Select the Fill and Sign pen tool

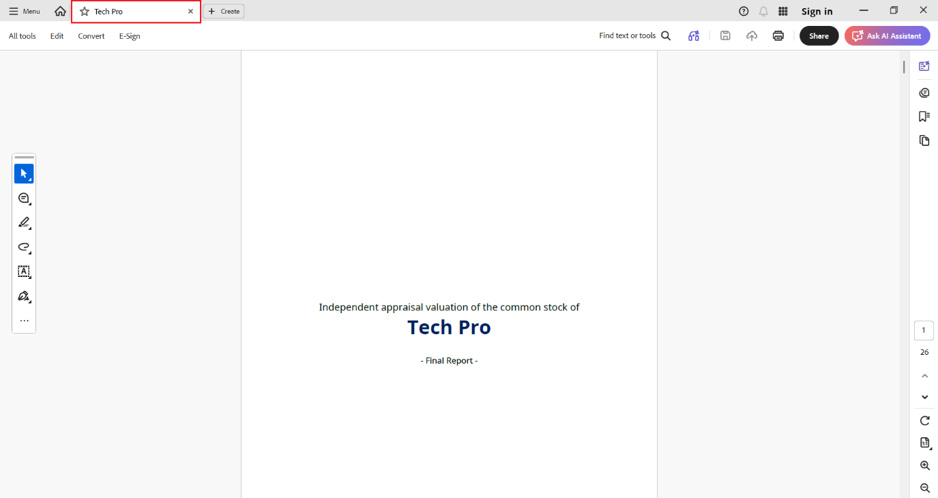point(24,296)
